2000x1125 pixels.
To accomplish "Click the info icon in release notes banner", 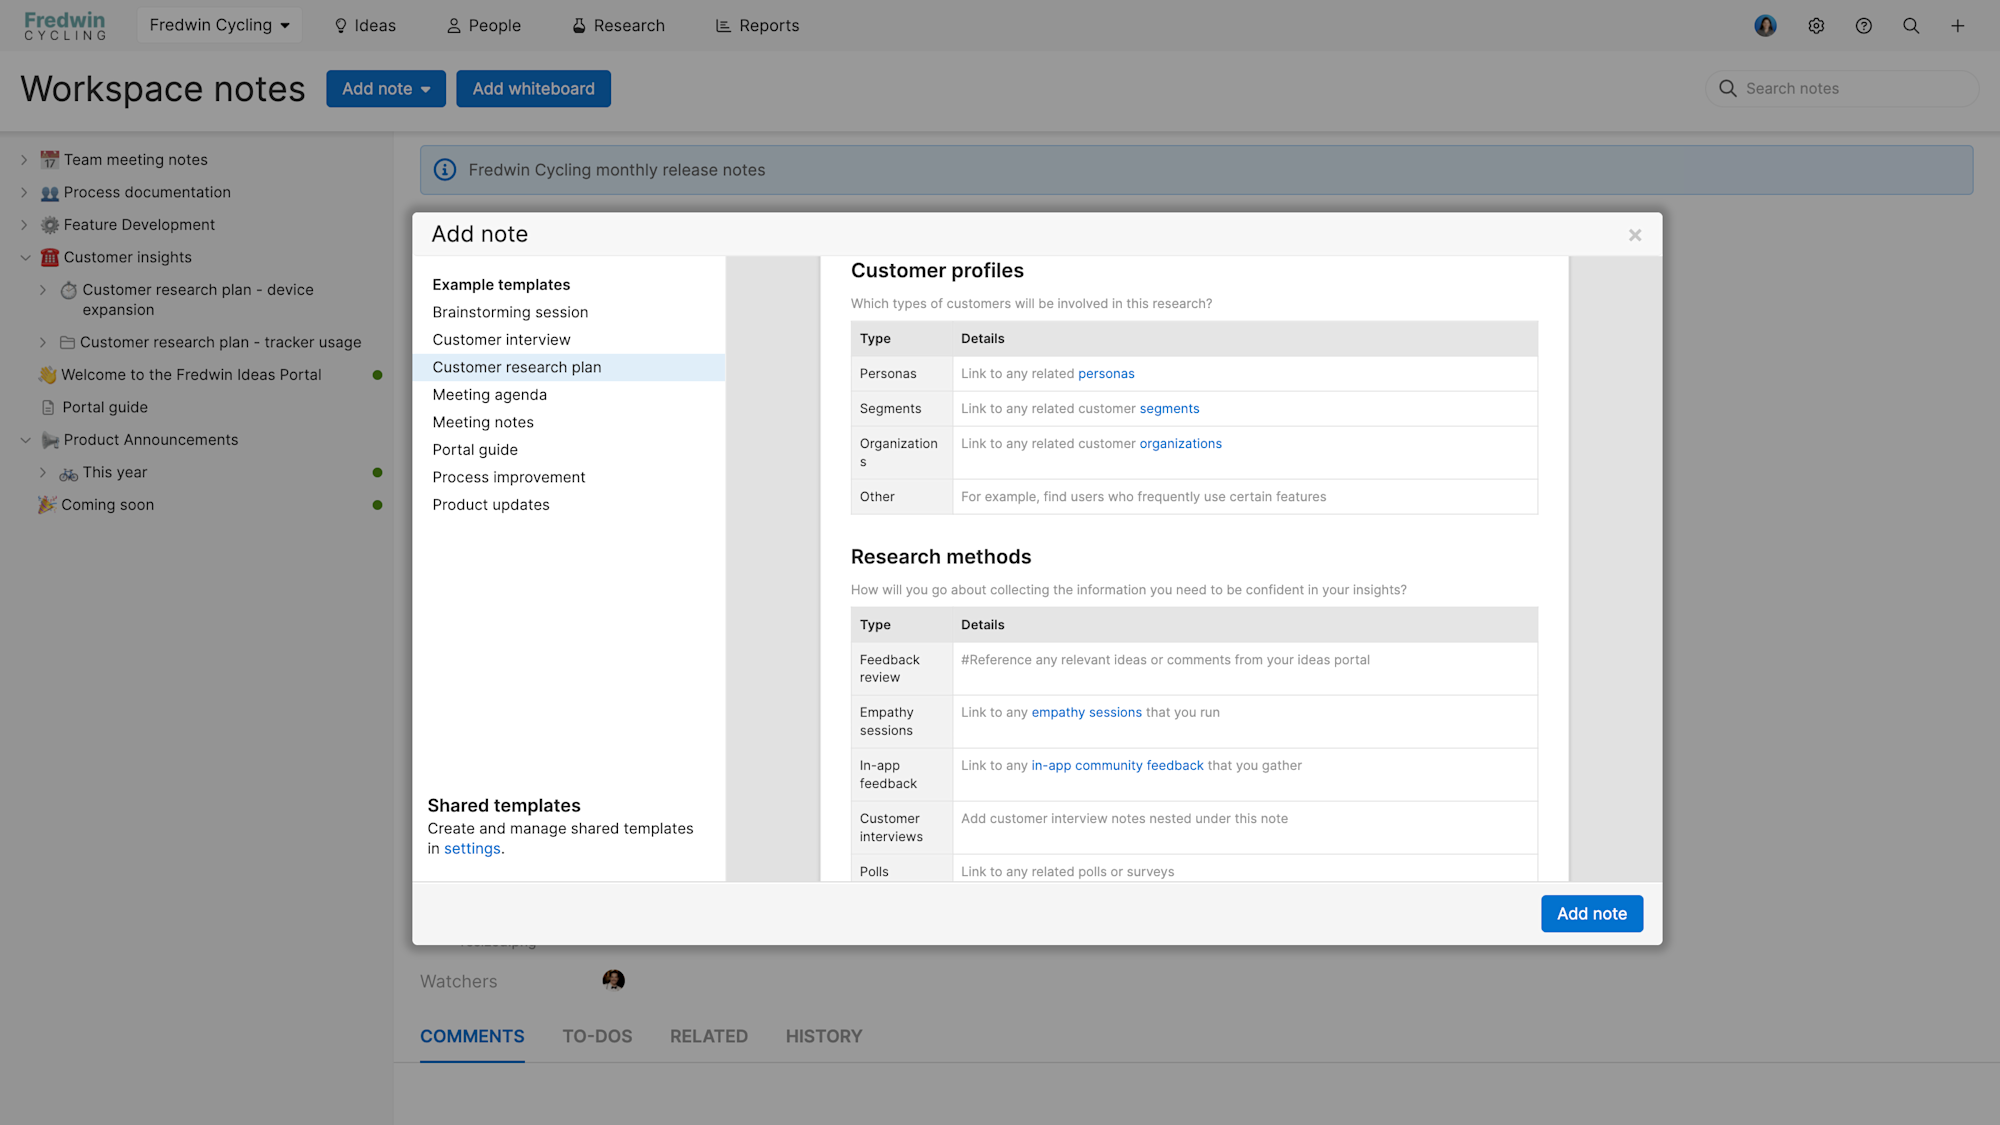I will [445, 170].
